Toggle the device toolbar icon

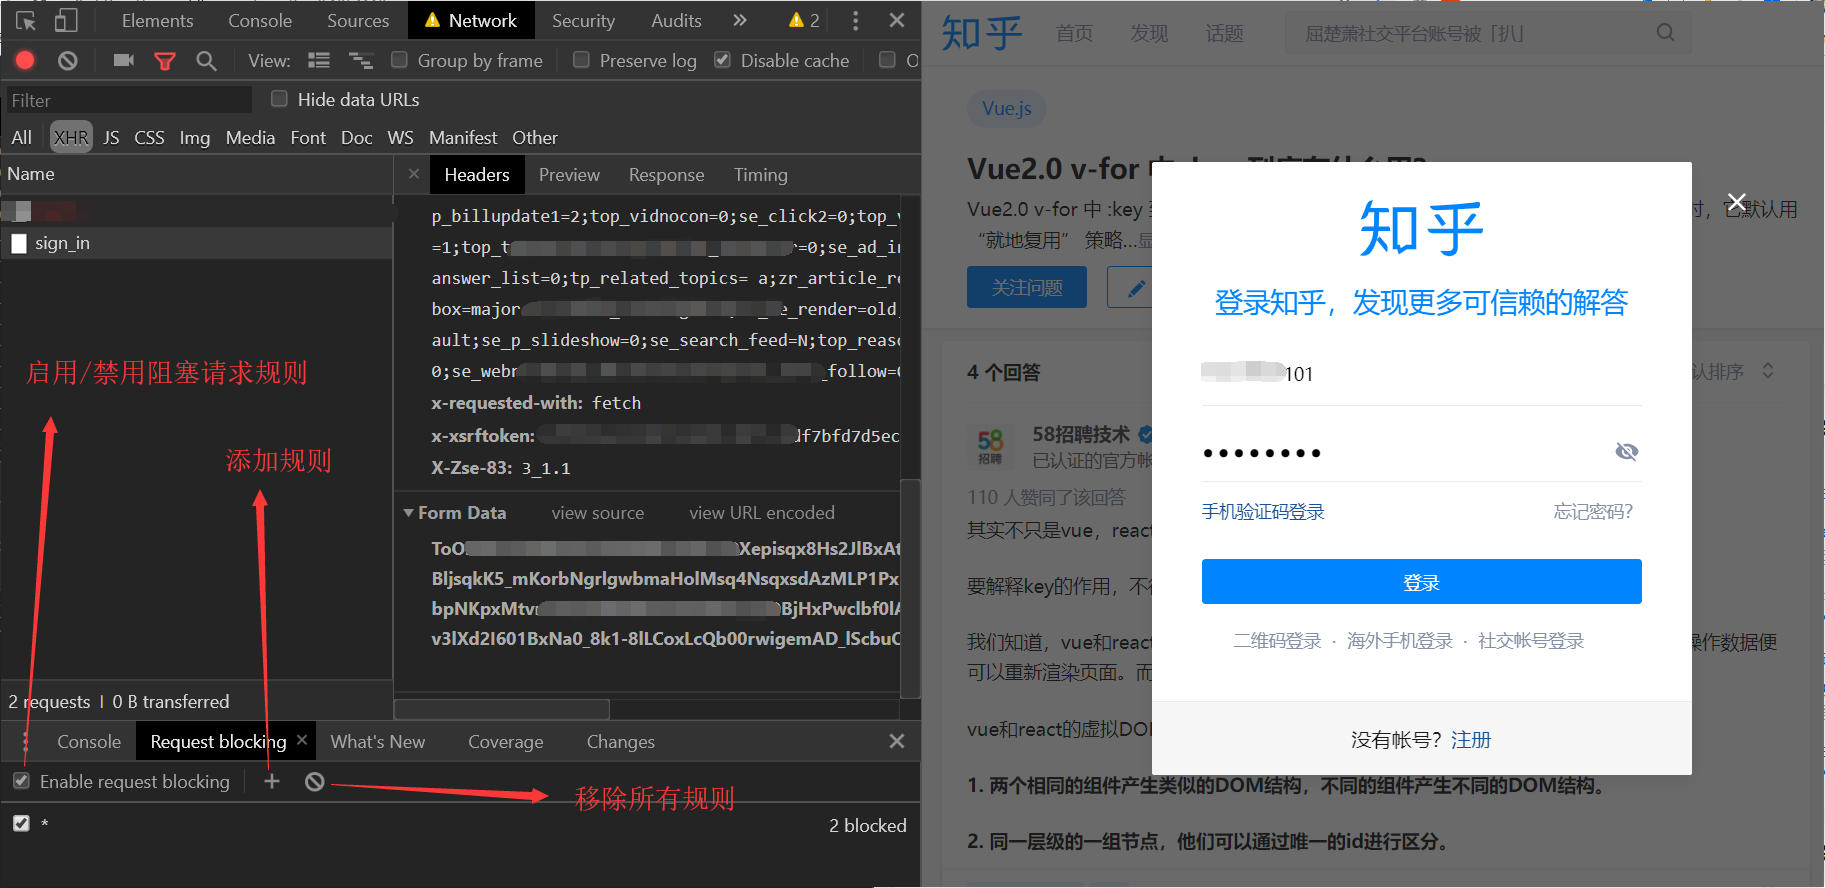coord(66,20)
